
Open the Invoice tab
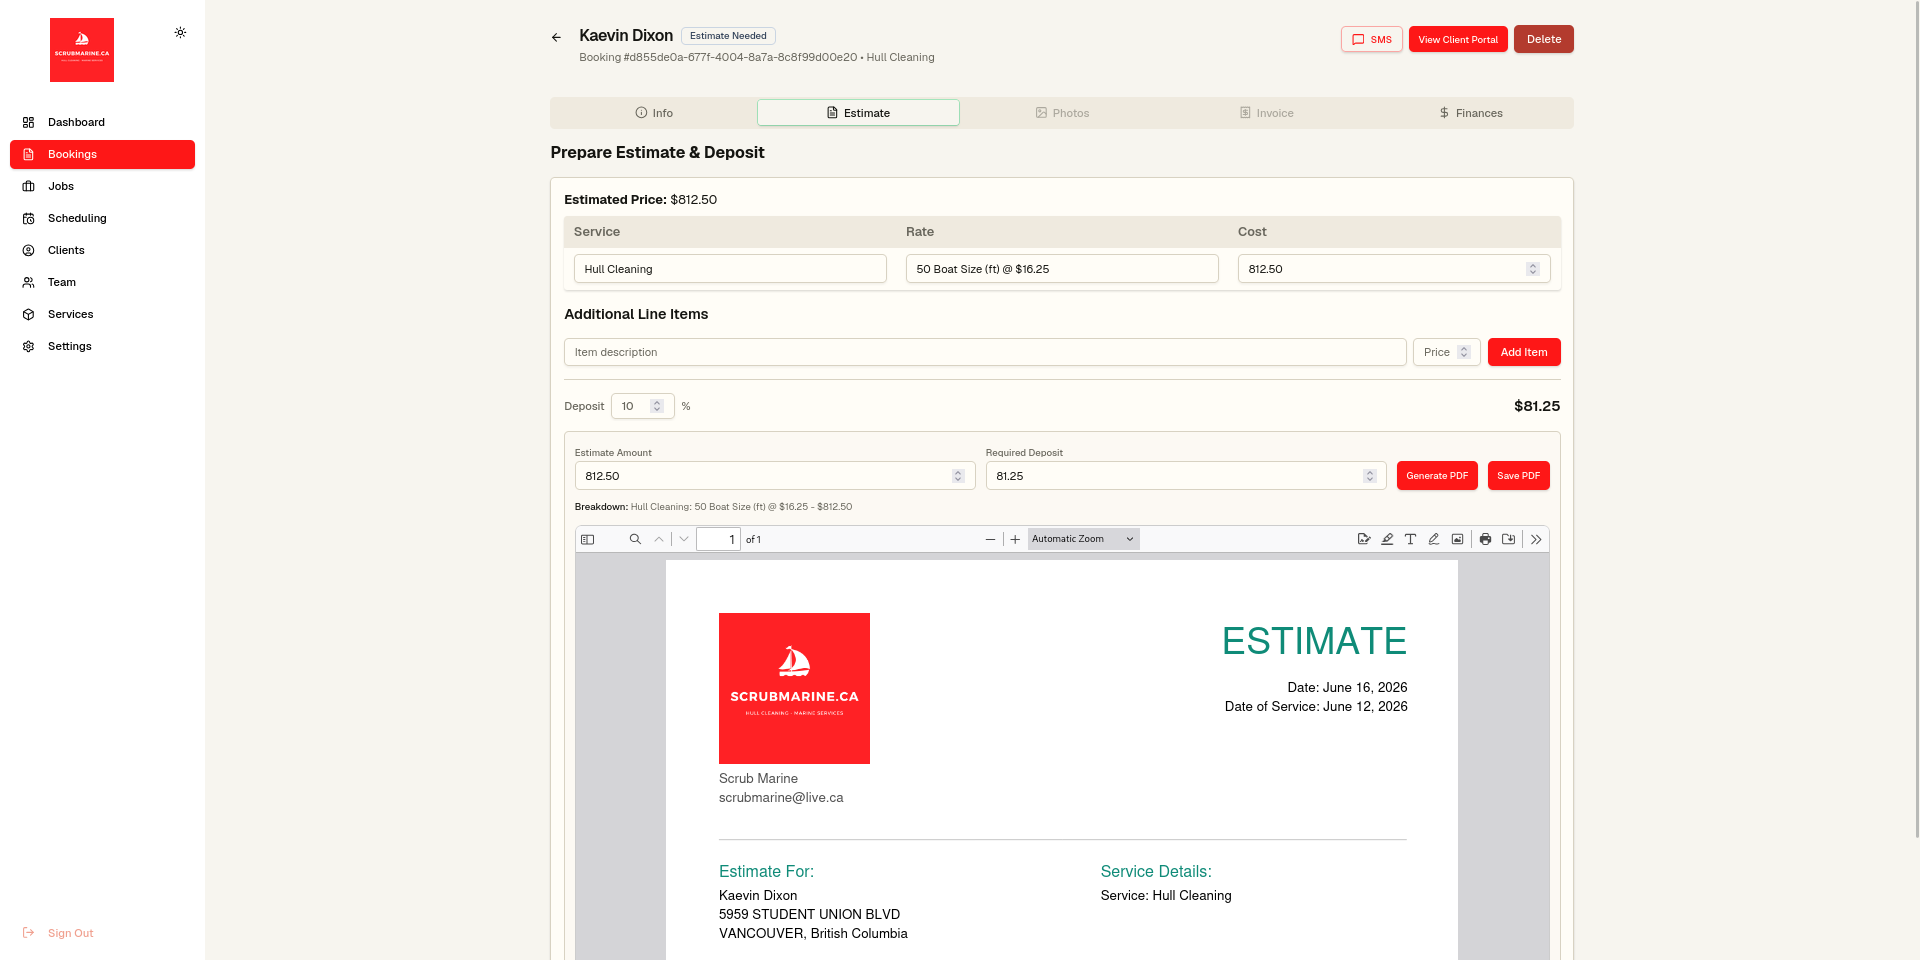click(x=1266, y=113)
